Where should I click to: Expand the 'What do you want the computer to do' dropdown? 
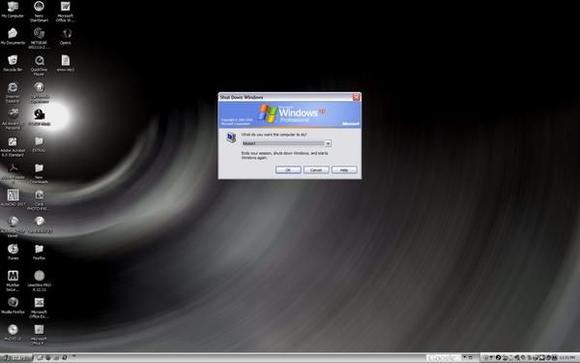[x=328, y=143]
